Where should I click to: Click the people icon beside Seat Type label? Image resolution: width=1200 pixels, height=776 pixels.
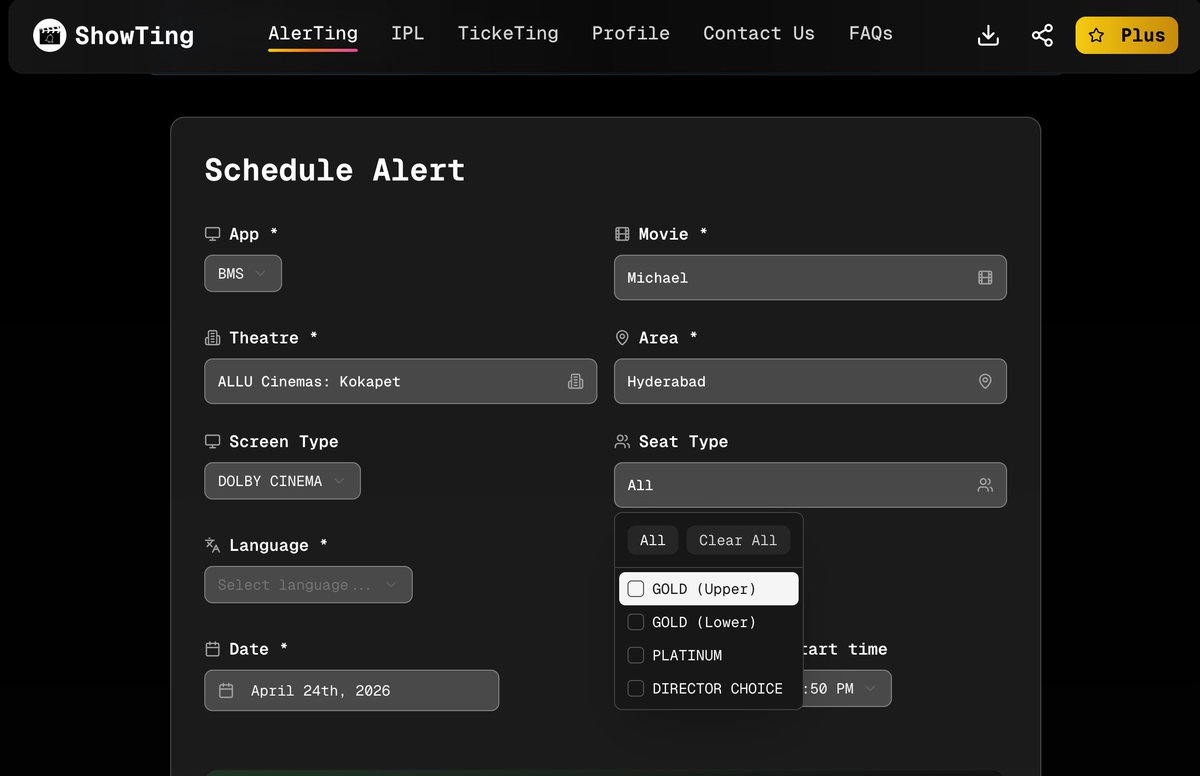(622, 442)
